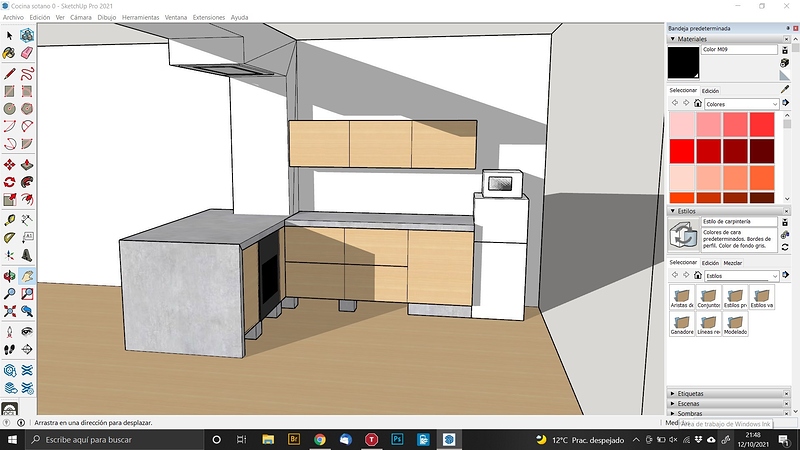Activate the Zoom magnifier tool
This screenshot has height=450, width=800.
pos(9,294)
